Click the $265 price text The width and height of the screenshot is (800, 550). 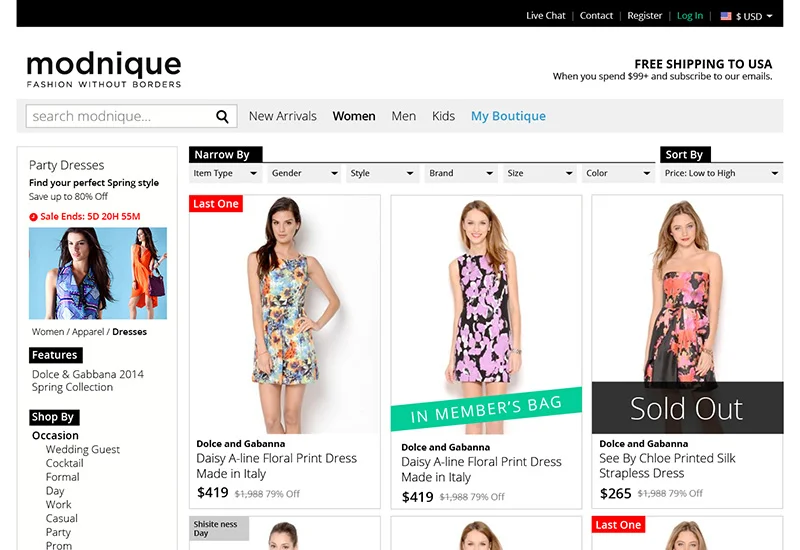[615, 494]
